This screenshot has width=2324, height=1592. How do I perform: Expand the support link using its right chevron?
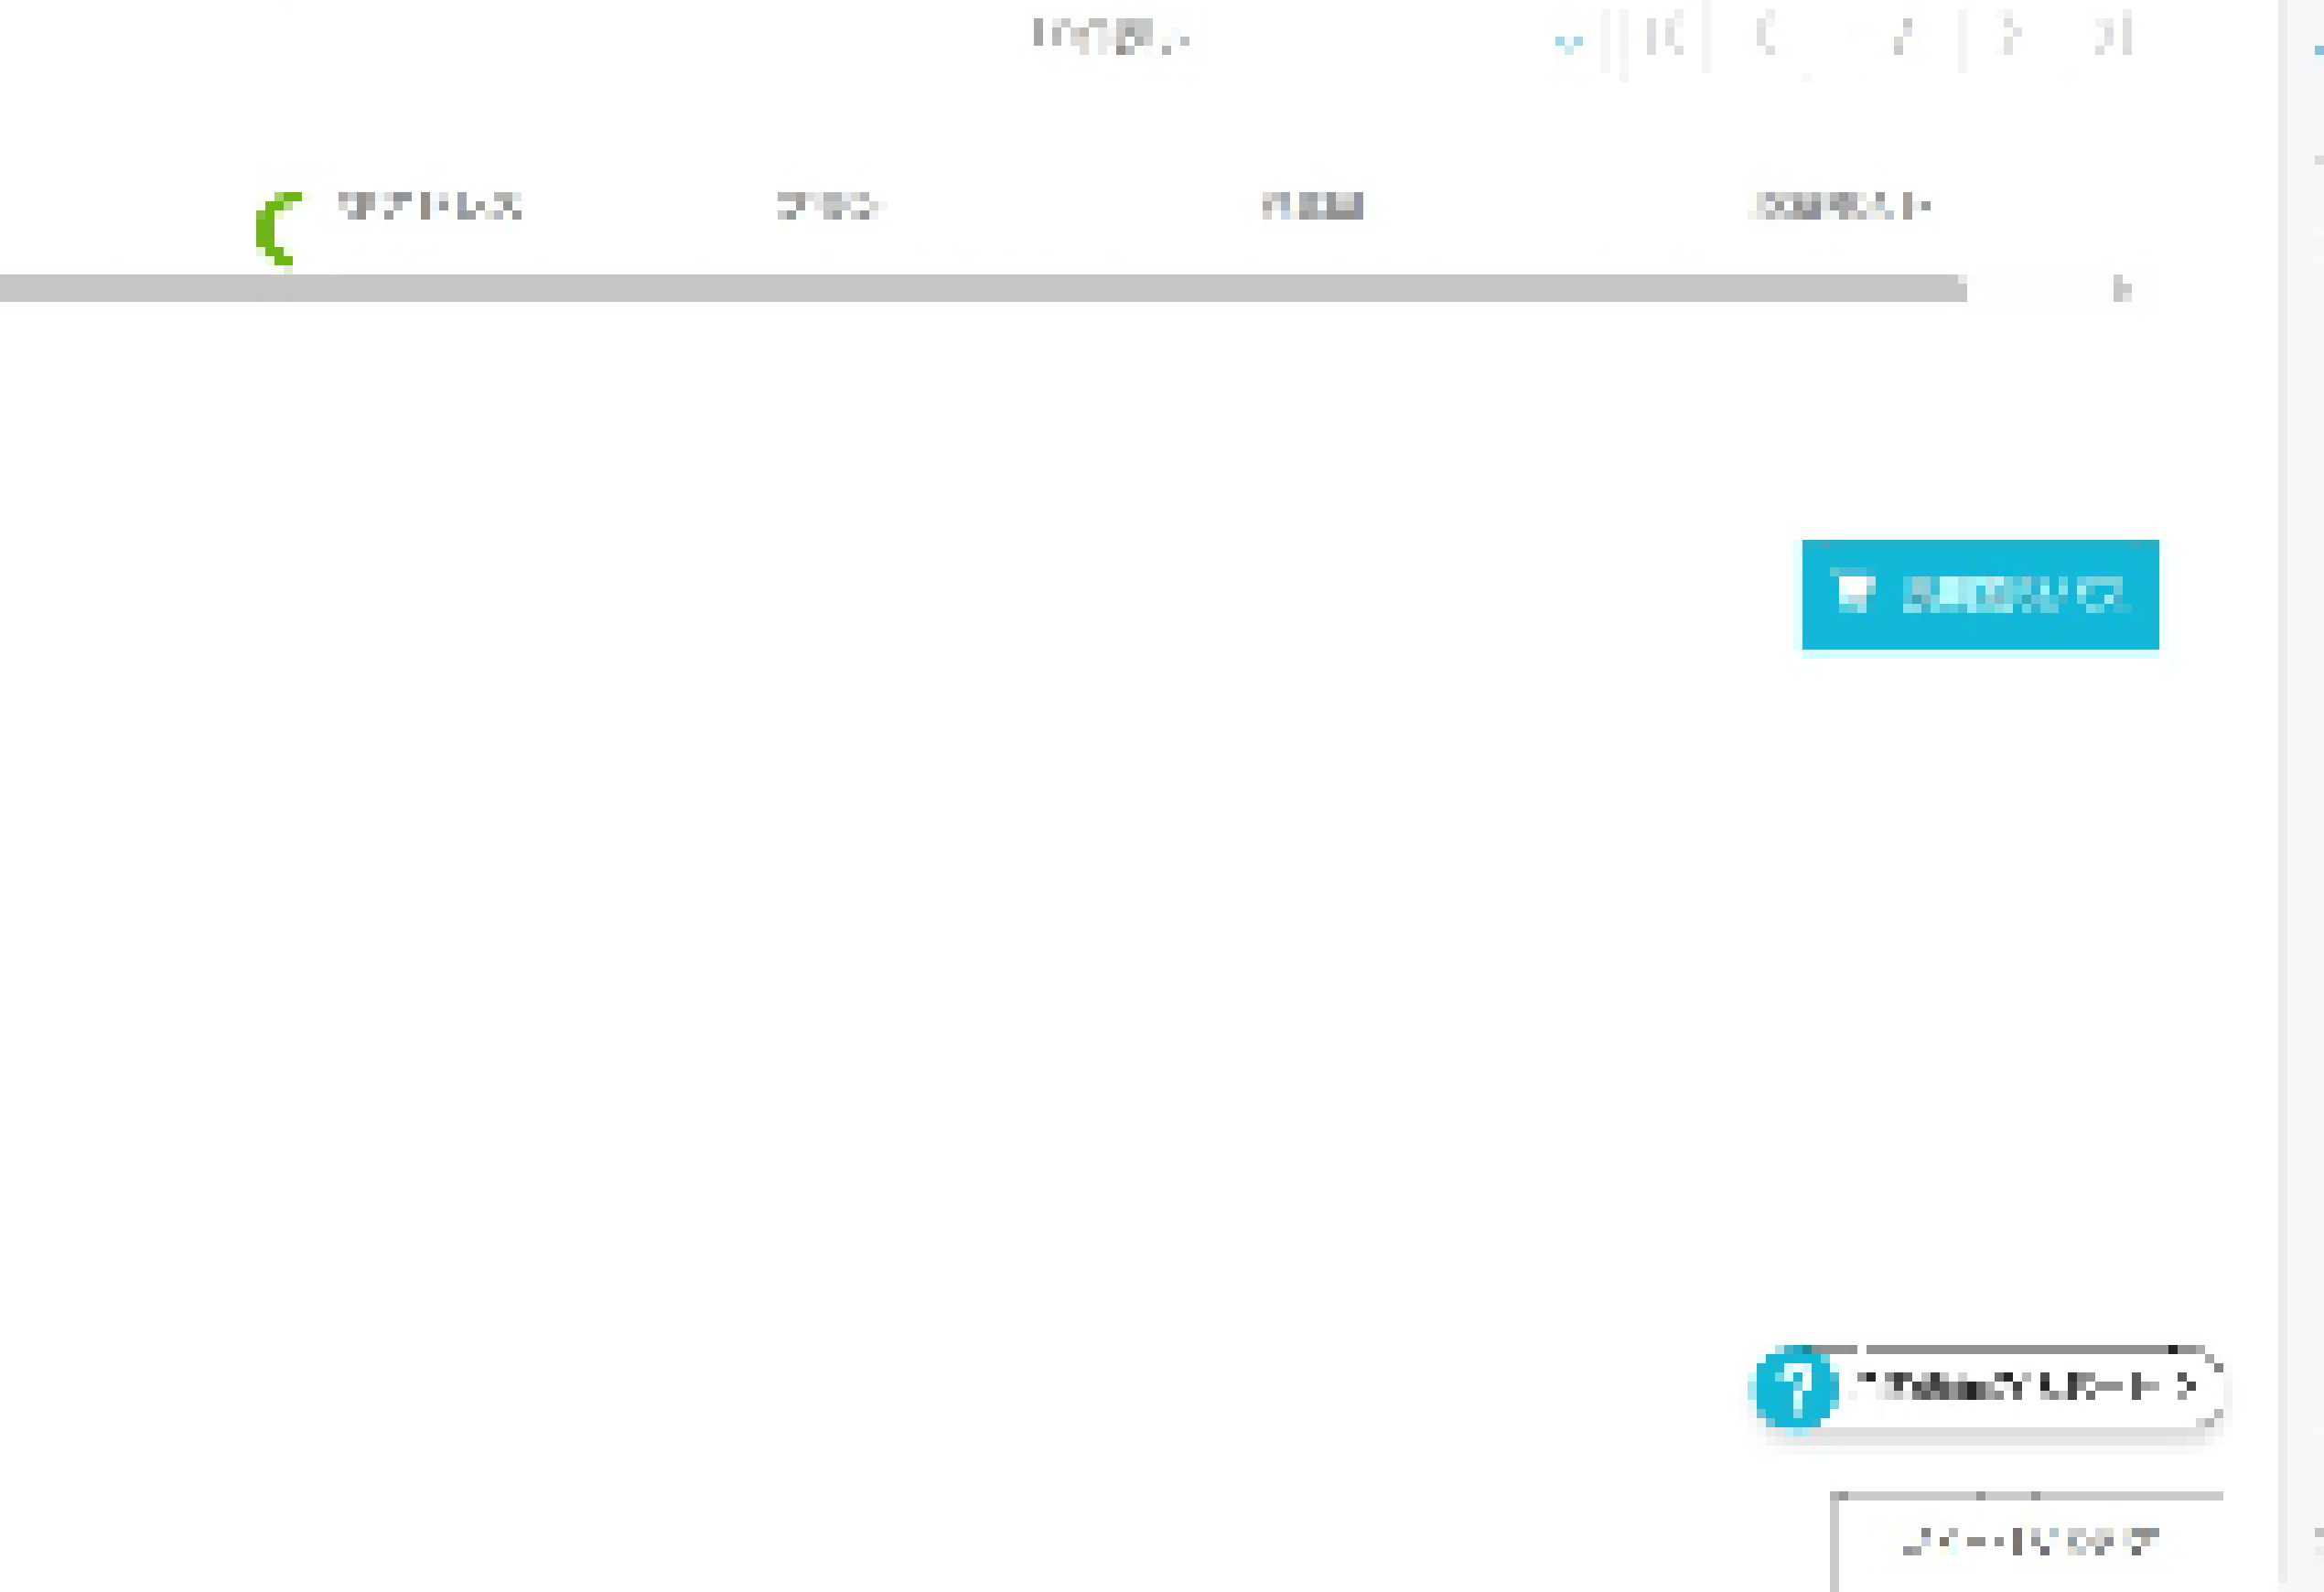click(x=2188, y=1386)
